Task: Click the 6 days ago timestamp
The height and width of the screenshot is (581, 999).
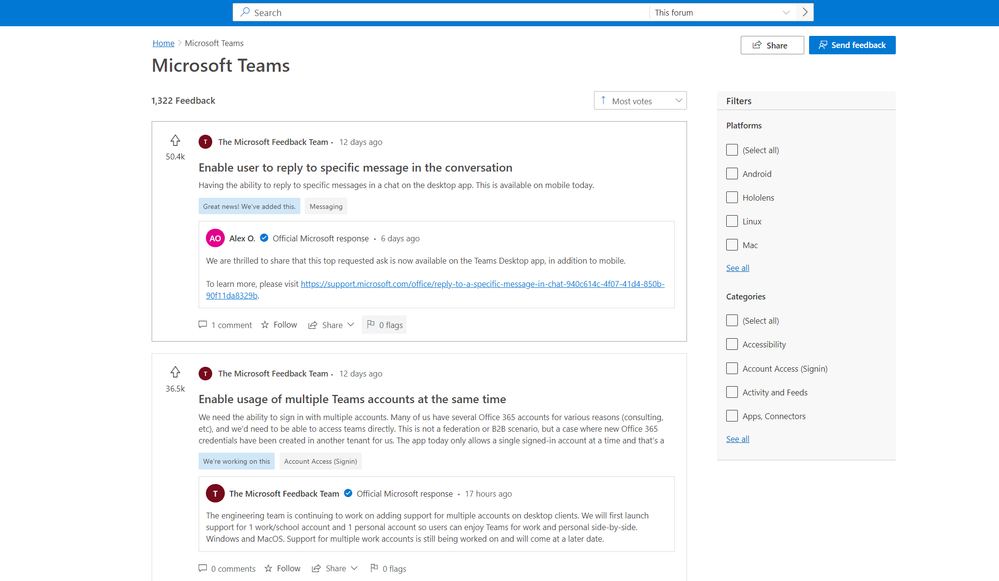Action: [x=400, y=238]
